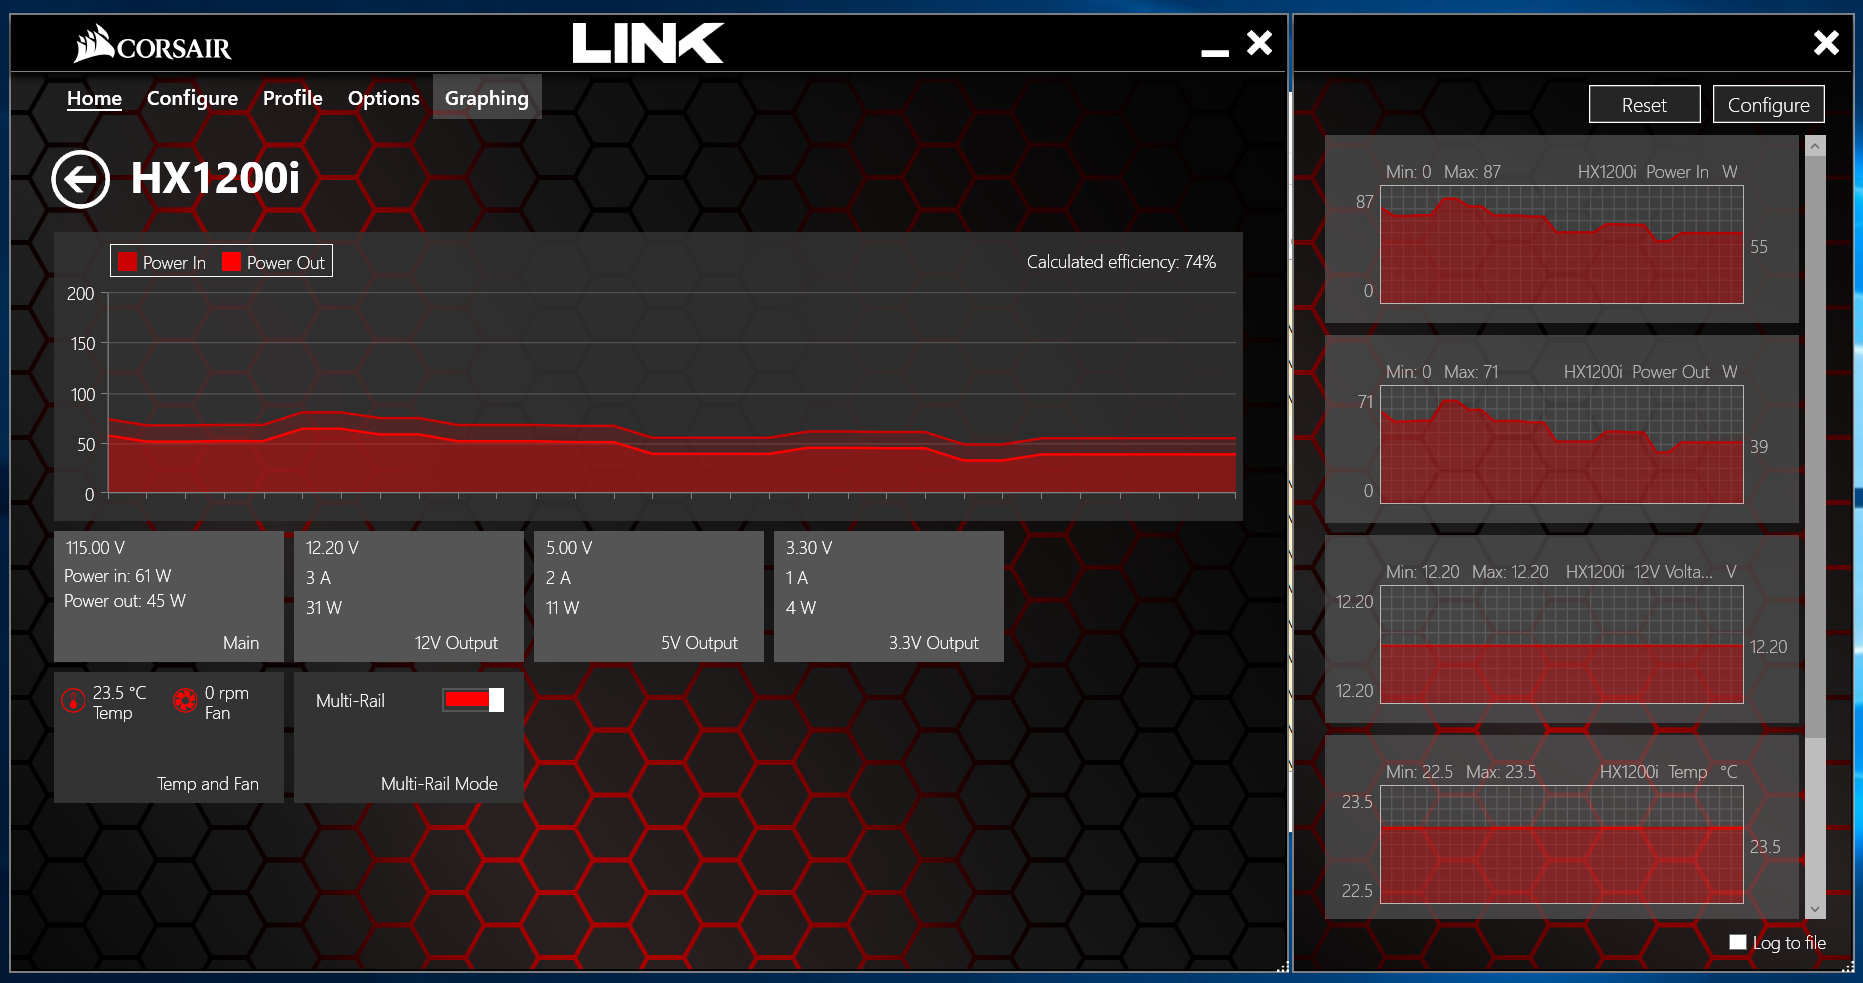Click the 12.20 V reading in 12V tile
Viewport: 1863px width, 983px height.
tap(332, 548)
